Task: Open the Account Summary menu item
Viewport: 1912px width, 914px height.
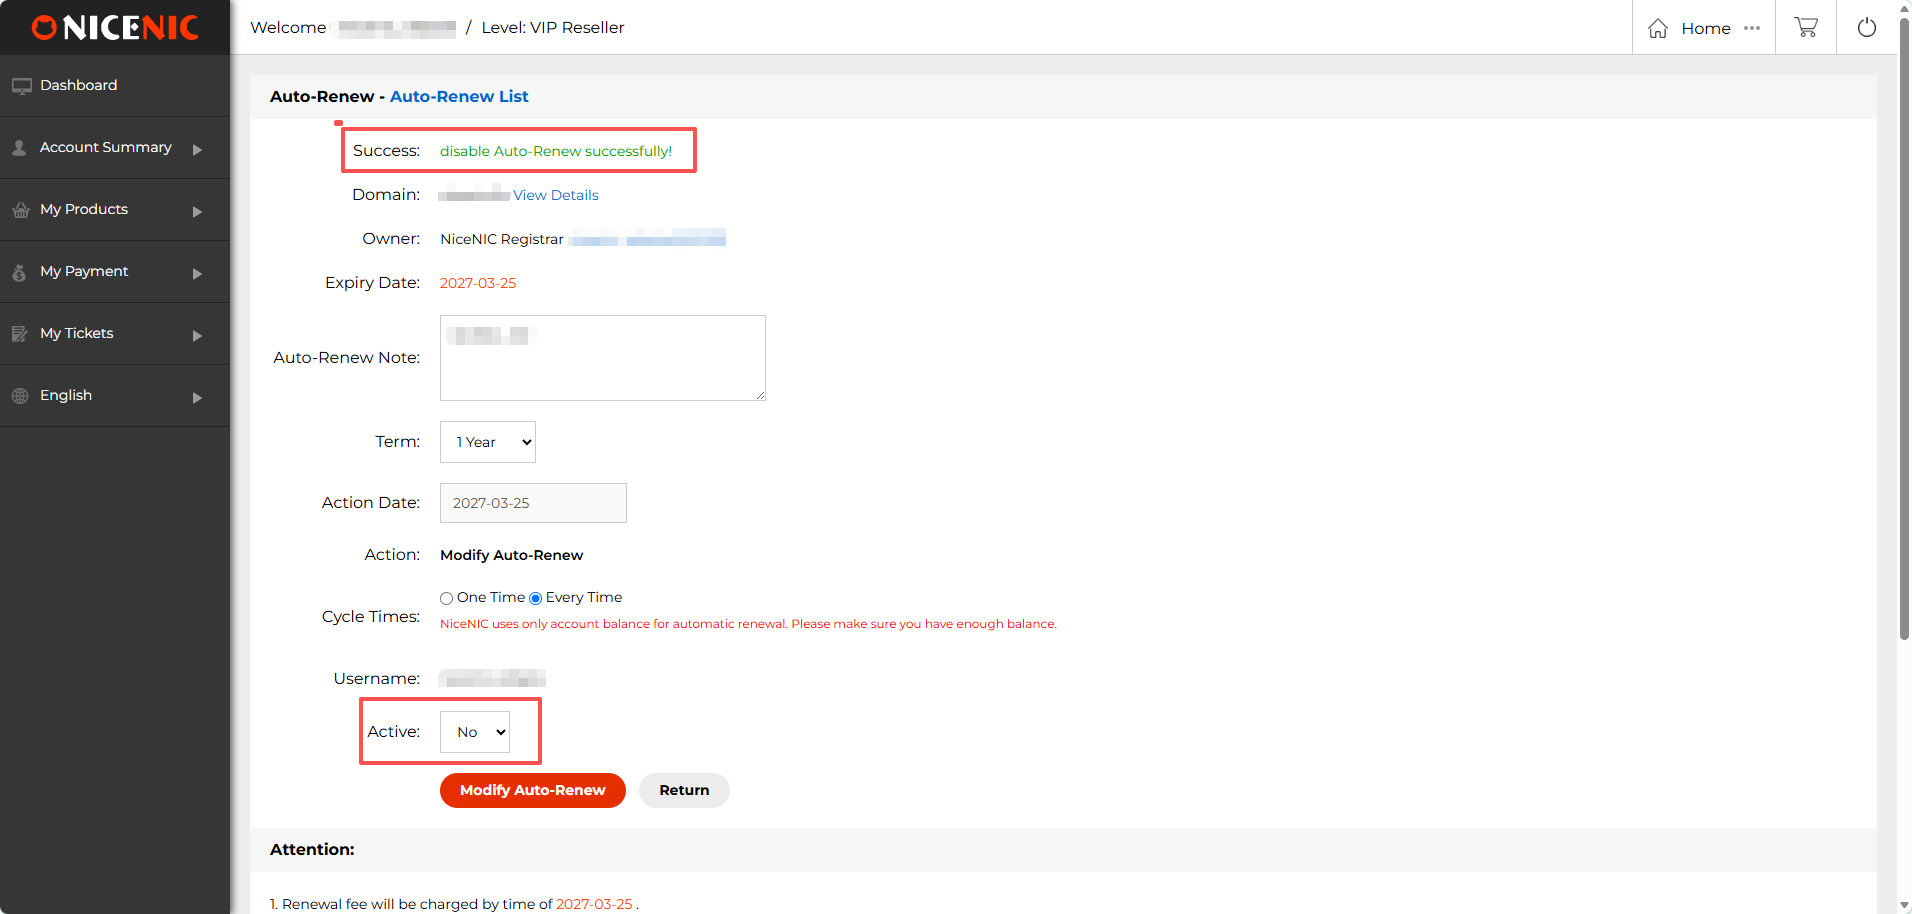Action: pyautogui.click(x=115, y=148)
